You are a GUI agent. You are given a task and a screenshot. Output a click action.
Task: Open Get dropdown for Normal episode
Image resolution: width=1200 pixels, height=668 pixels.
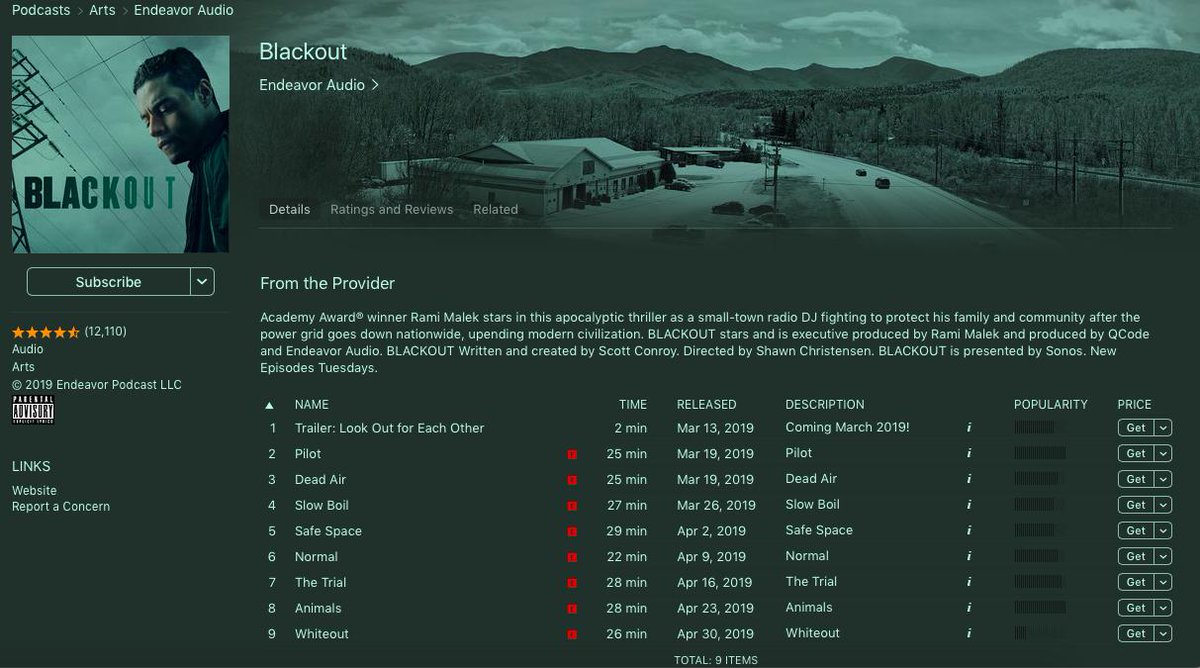(x=1163, y=556)
